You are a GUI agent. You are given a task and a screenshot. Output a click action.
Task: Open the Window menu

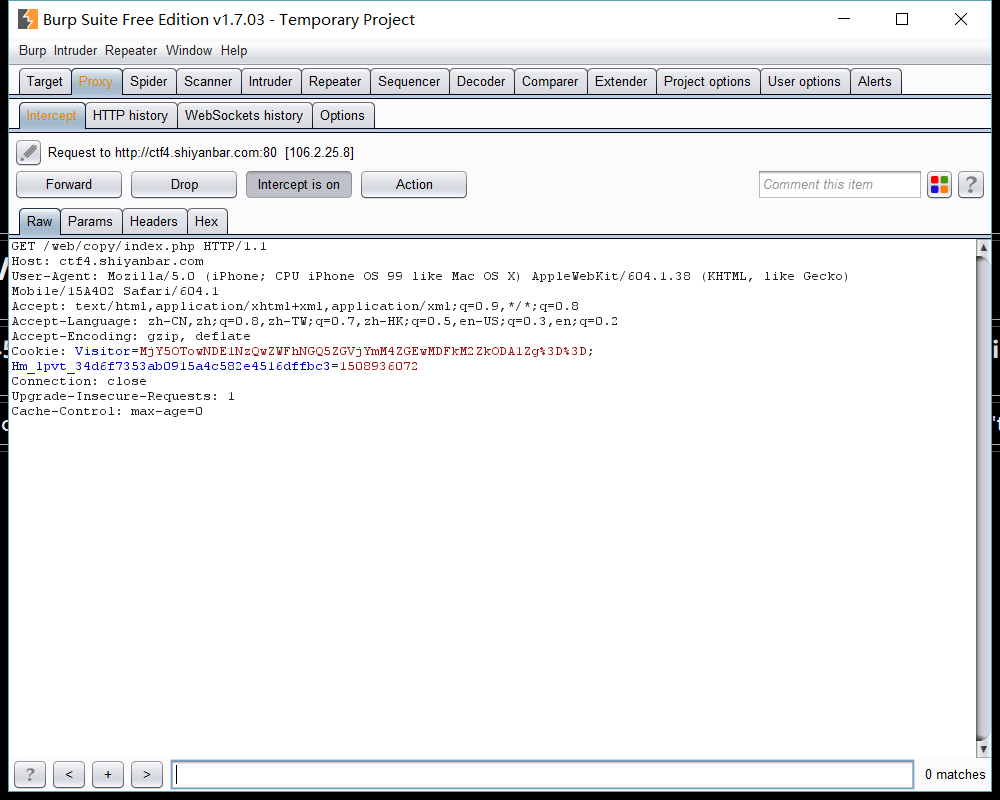click(x=189, y=50)
